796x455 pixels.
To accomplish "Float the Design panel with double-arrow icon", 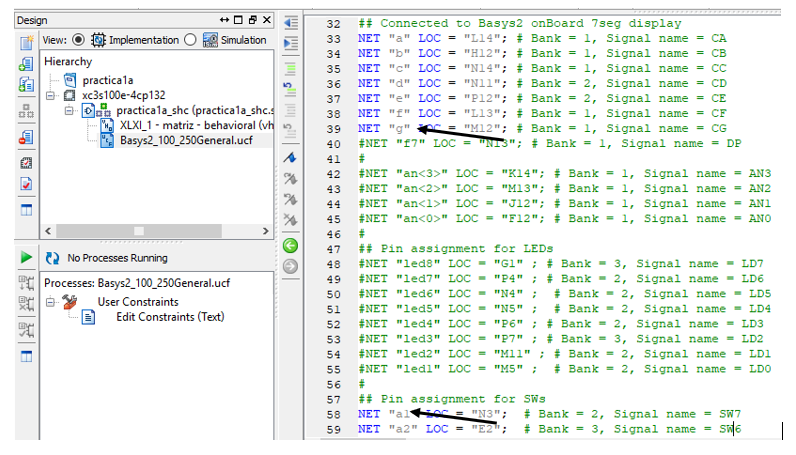I will coord(224,20).
